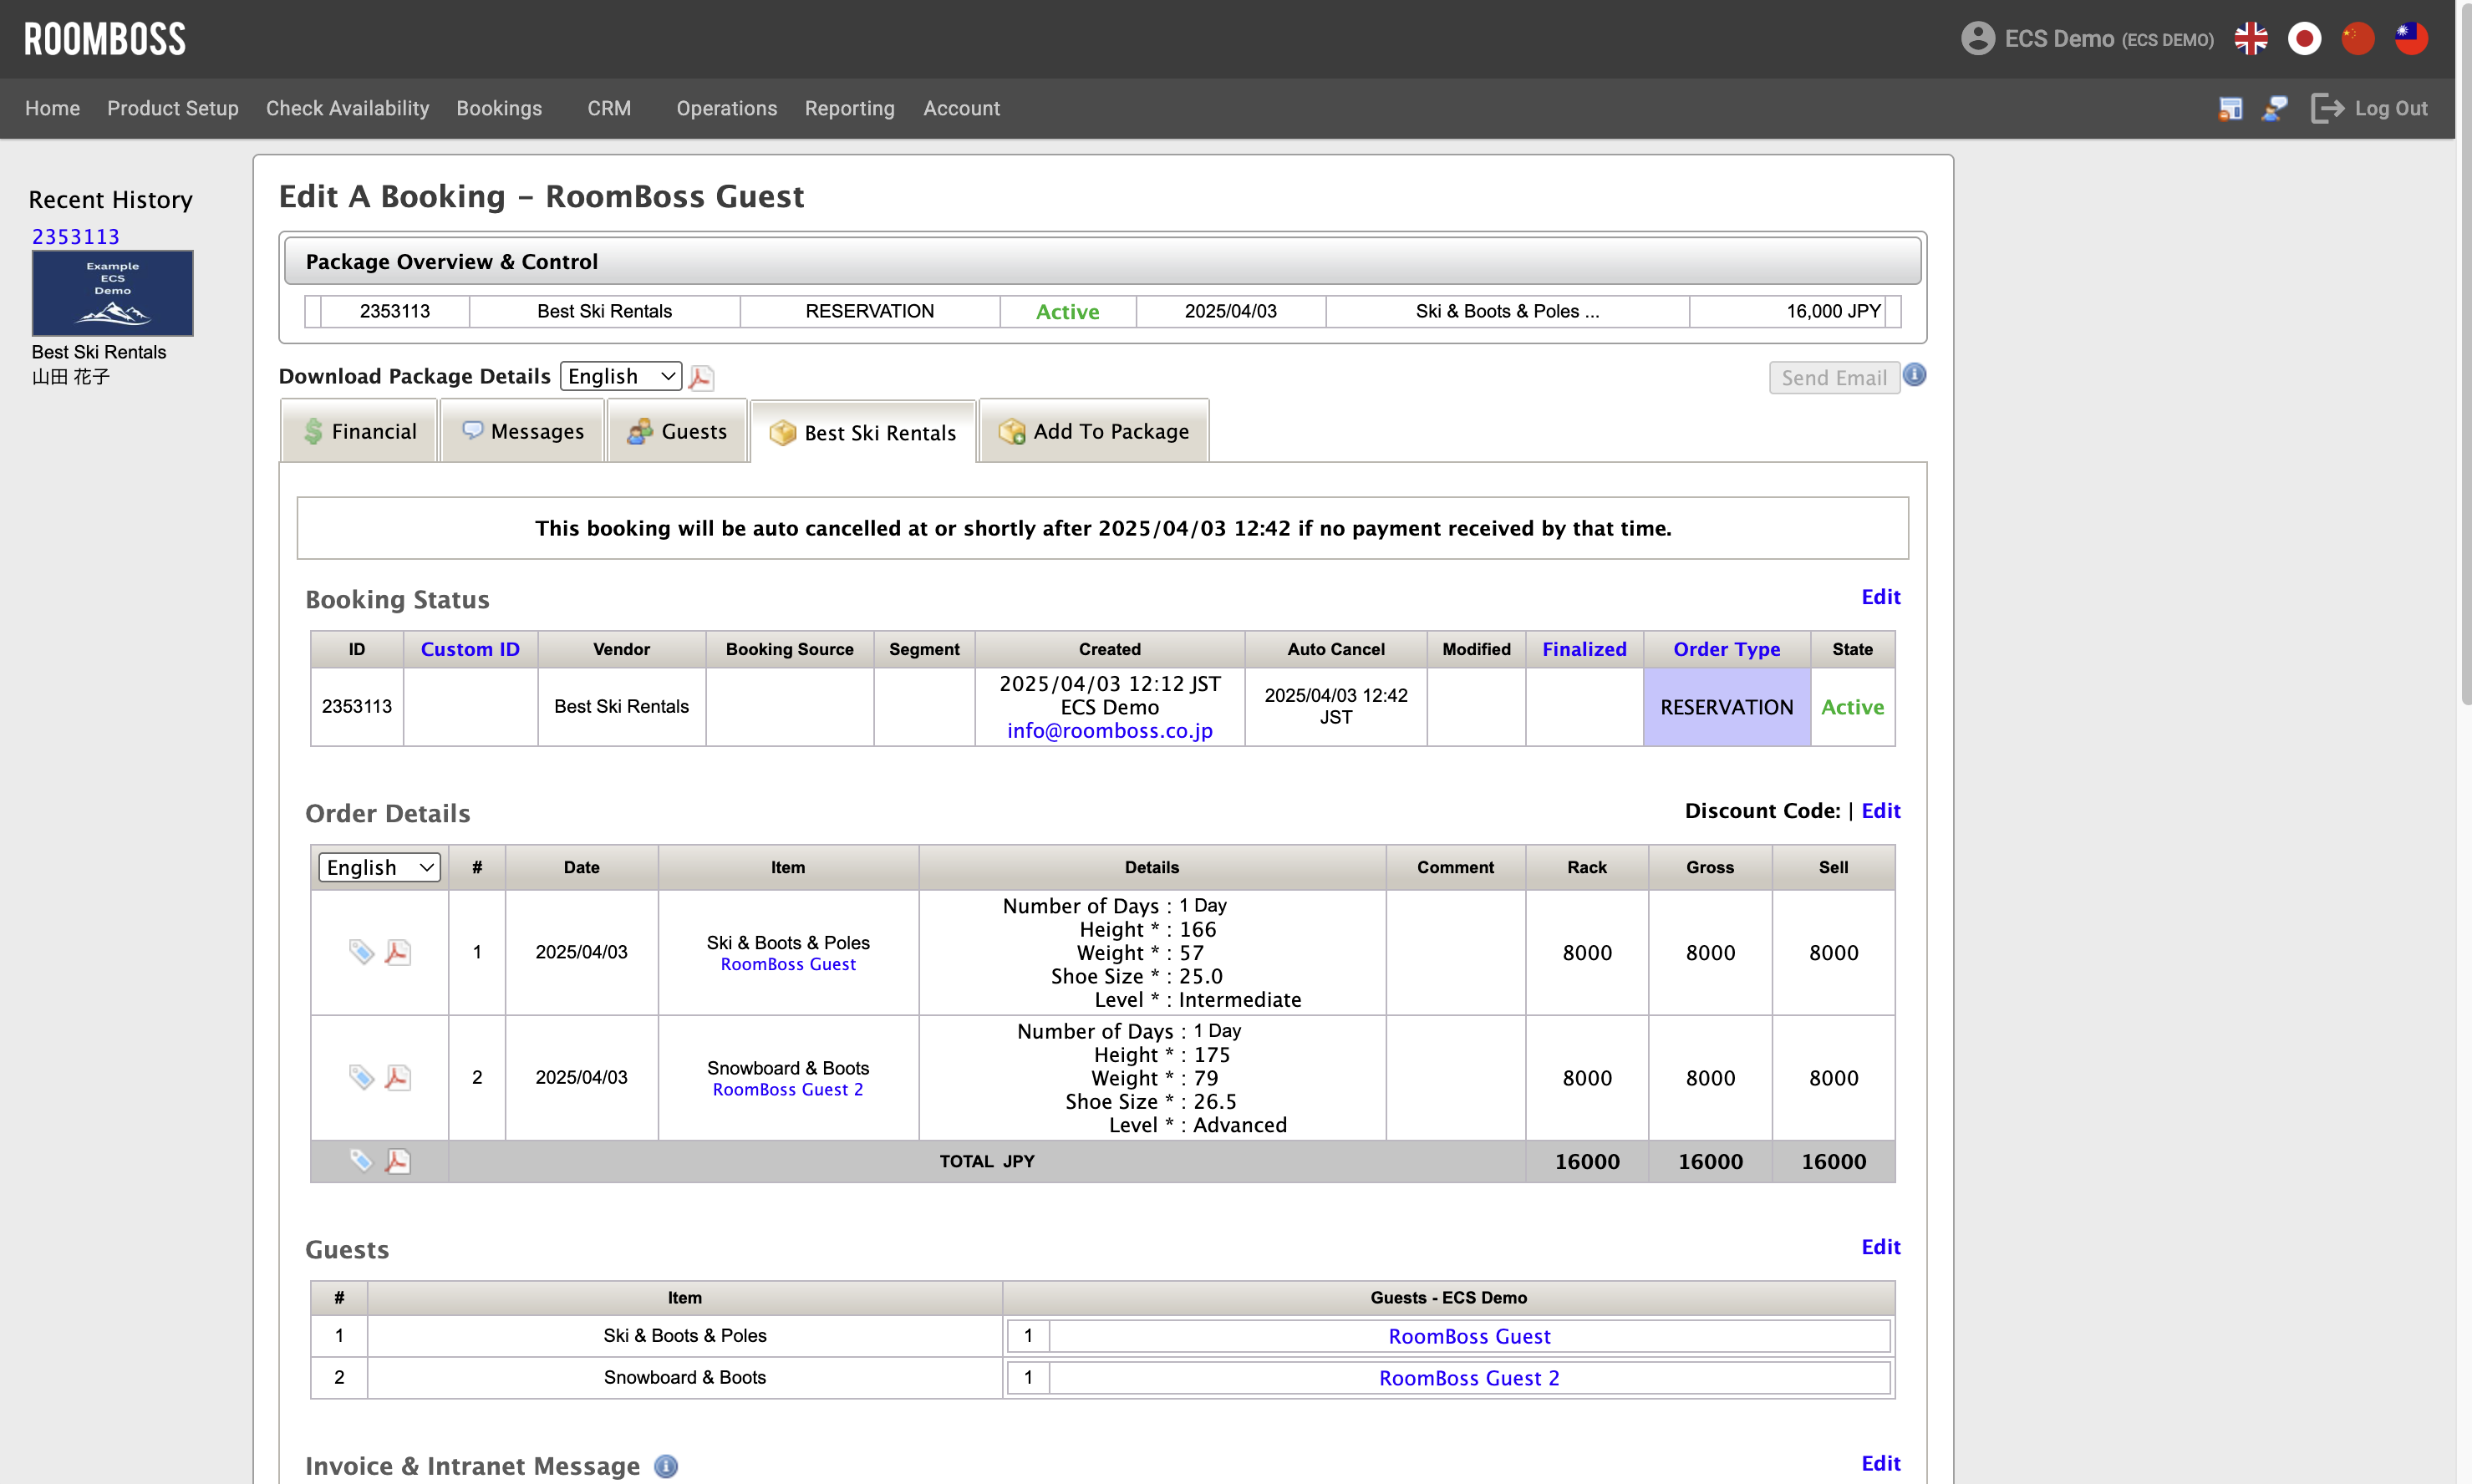Click the info@roomboss.co.jp email link
The height and width of the screenshot is (1484, 2472).
[1109, 731]
